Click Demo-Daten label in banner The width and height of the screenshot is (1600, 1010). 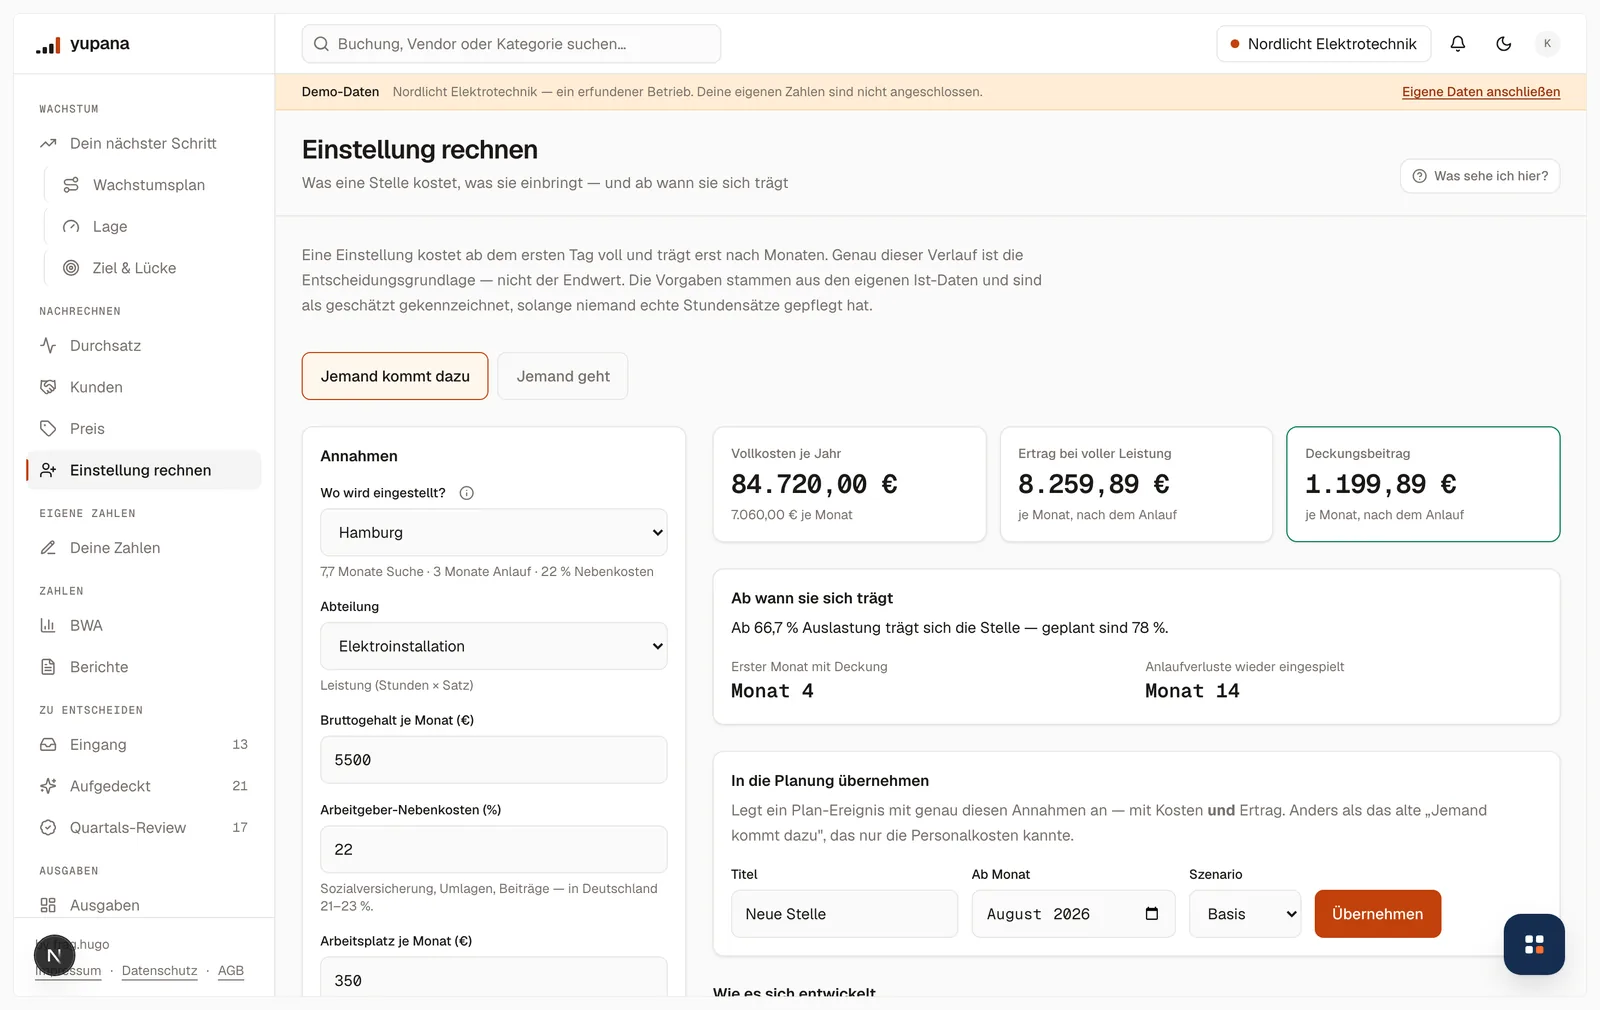[x=340, y=92]
